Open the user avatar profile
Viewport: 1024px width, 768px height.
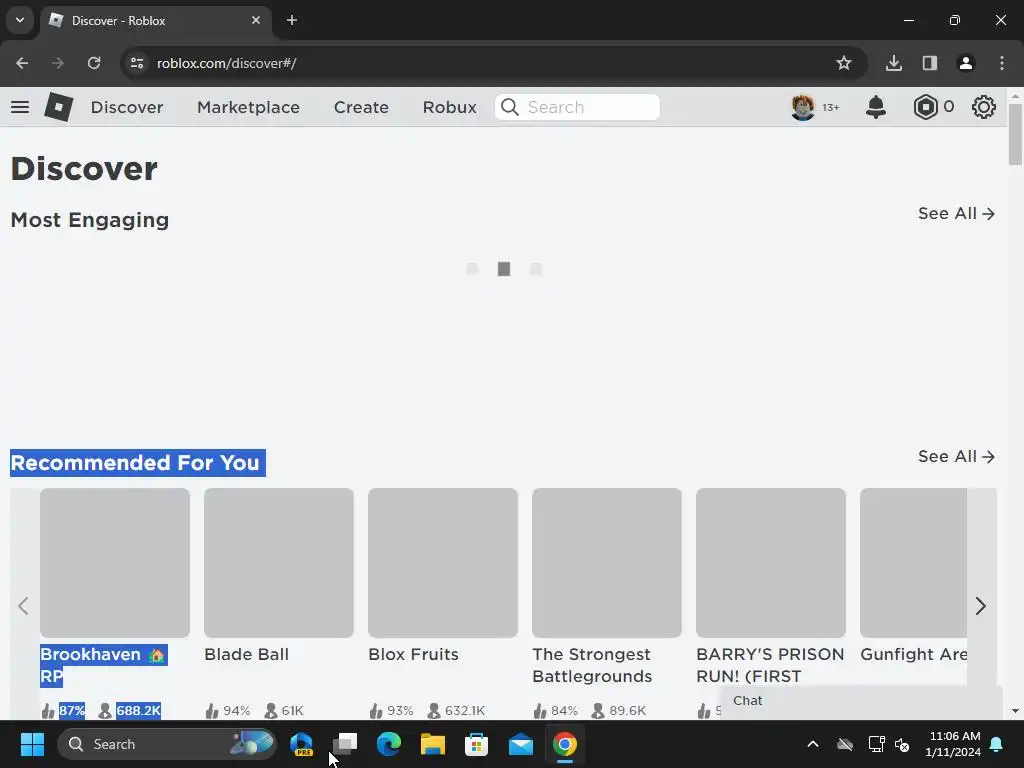pyautogui.click(x=803, y=107)
